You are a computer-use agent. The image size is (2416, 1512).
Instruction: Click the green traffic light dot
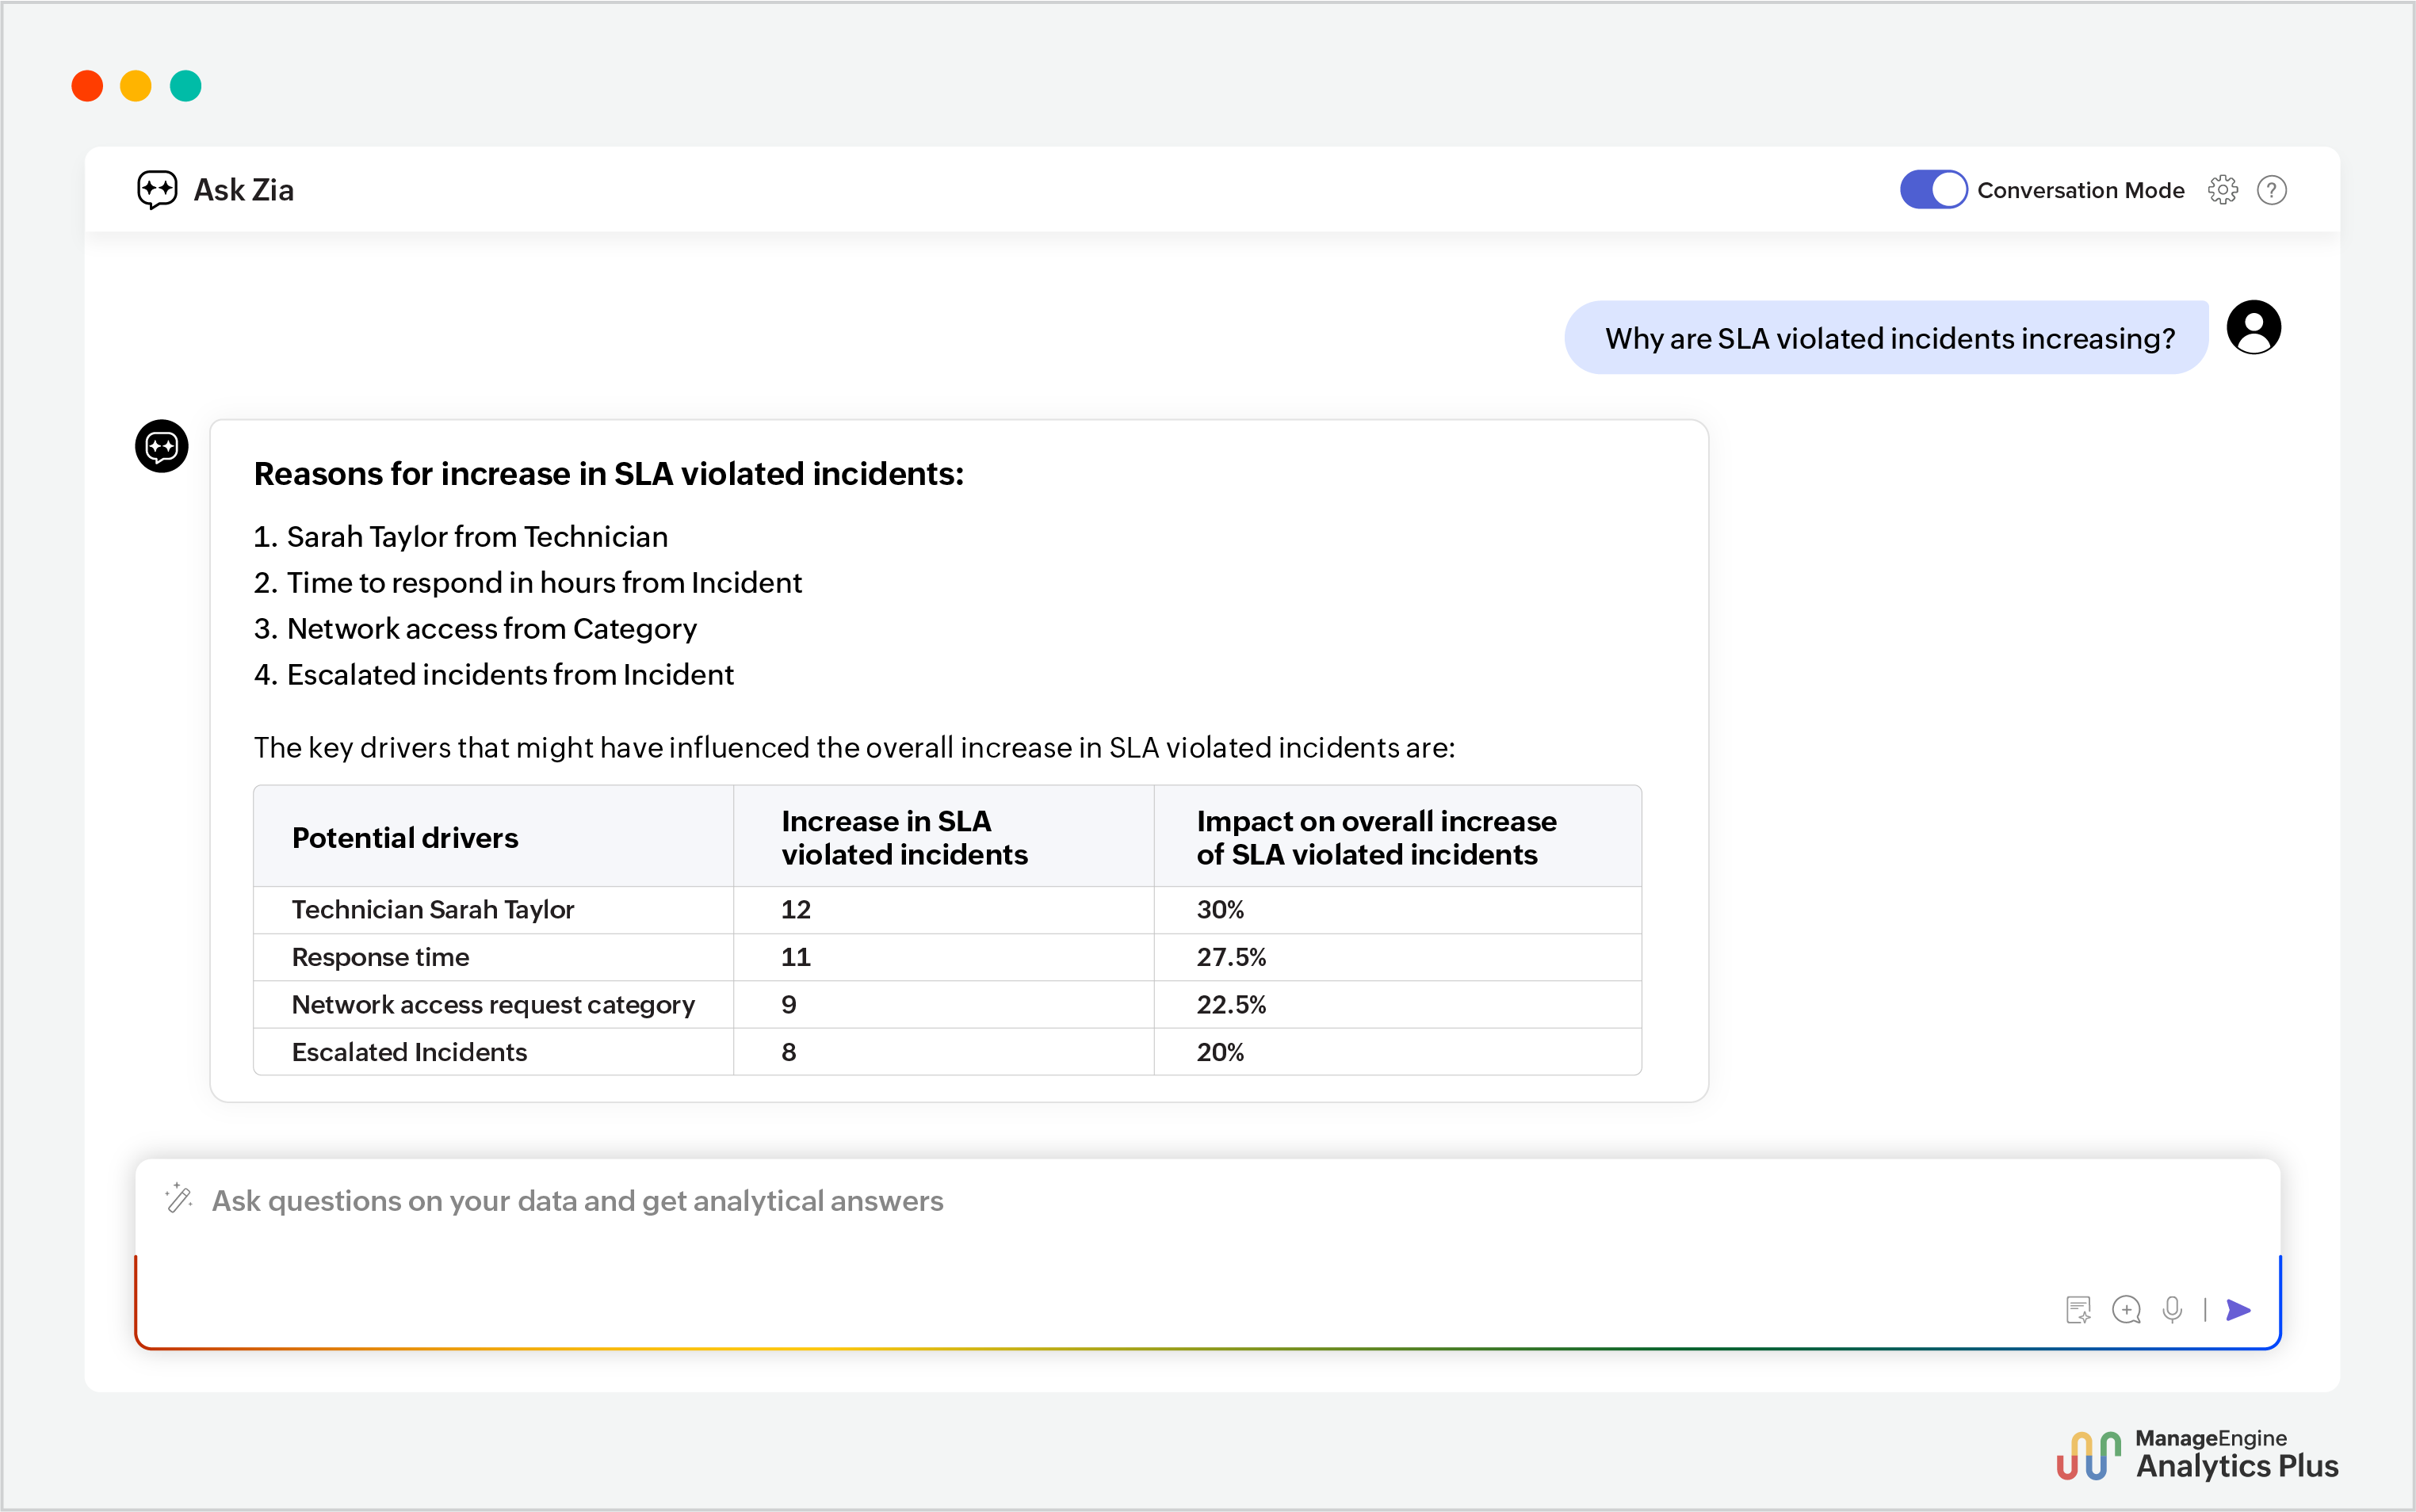coord(186,86)
